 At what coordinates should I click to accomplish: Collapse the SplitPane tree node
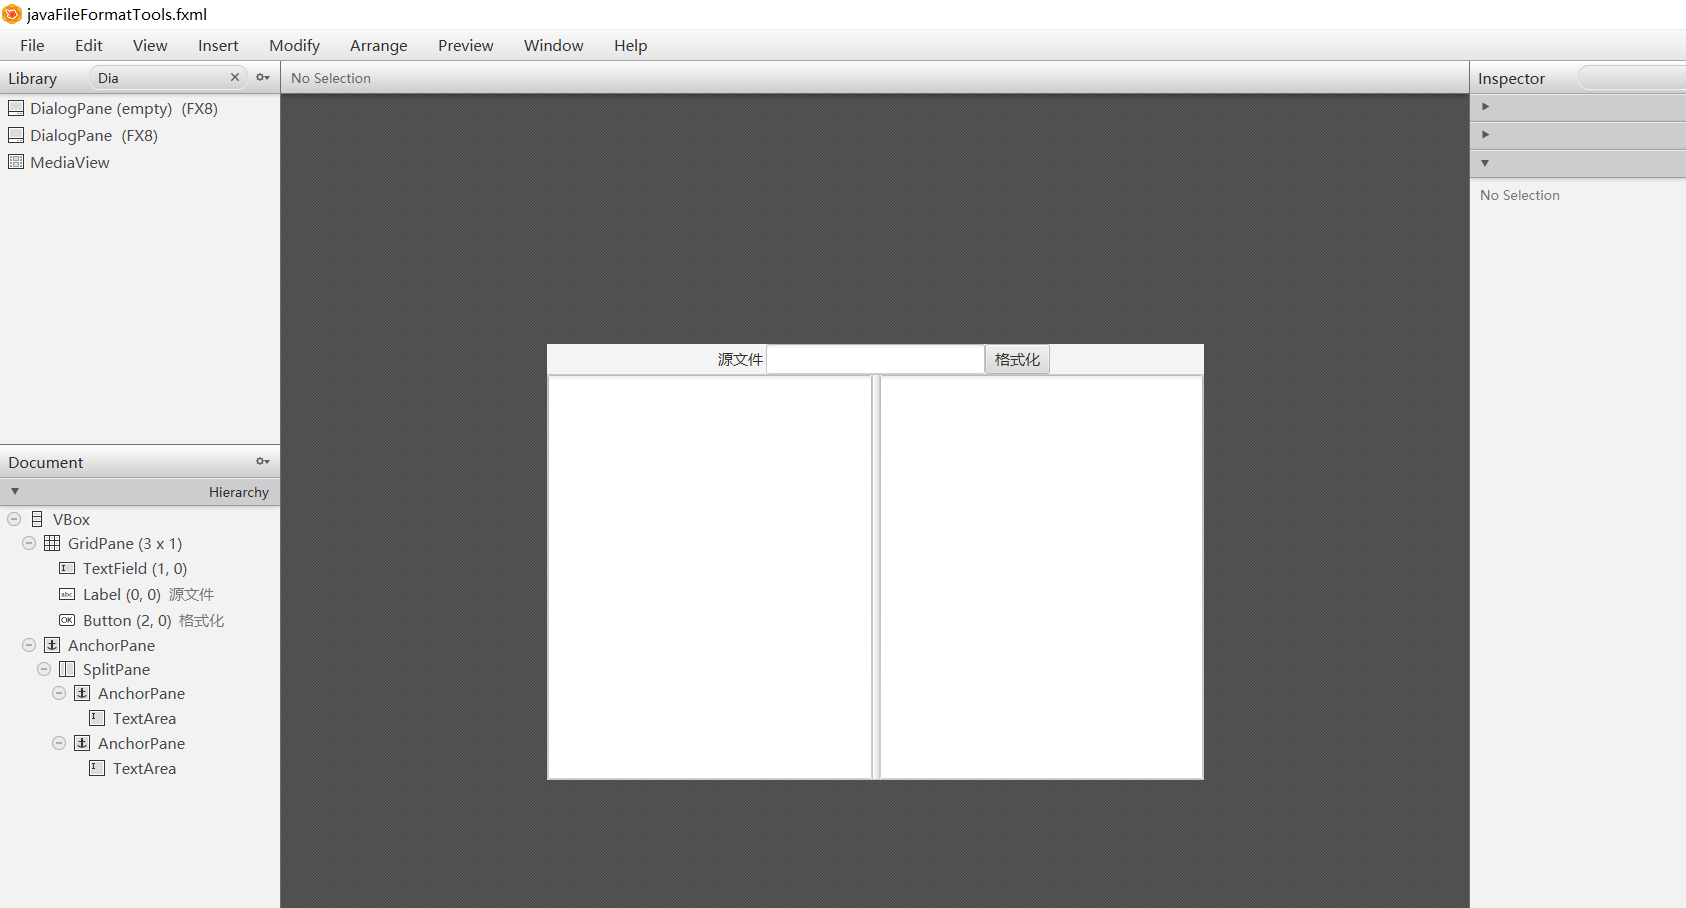pyautogui.click(x=44, y=669)
